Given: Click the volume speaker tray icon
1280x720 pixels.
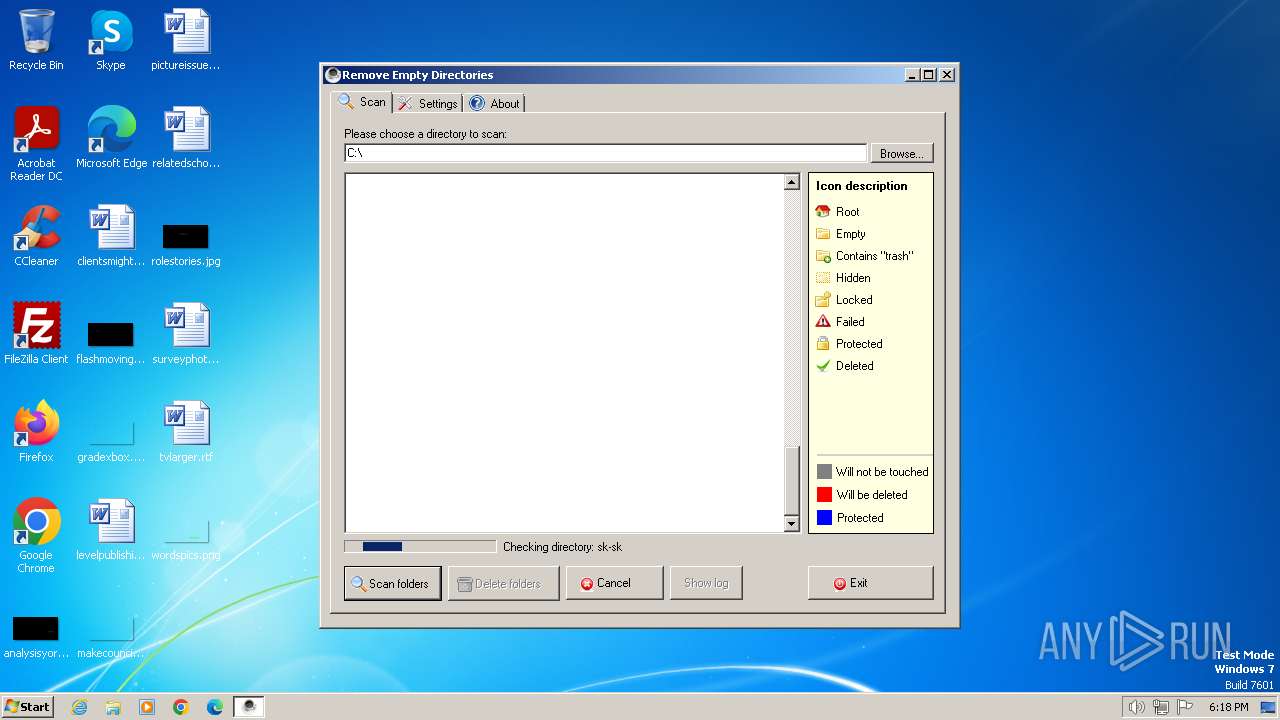Looking at the screenshot, I should pos(1136,707).
